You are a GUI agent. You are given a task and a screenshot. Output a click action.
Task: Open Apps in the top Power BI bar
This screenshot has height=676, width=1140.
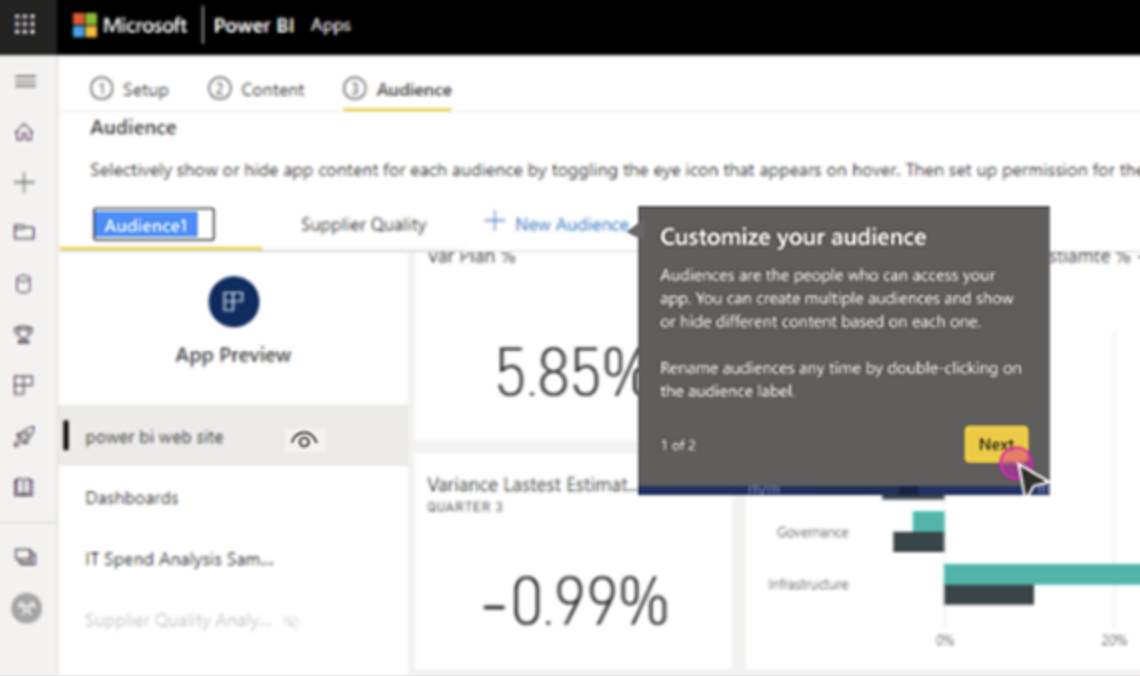pos(331,26)
